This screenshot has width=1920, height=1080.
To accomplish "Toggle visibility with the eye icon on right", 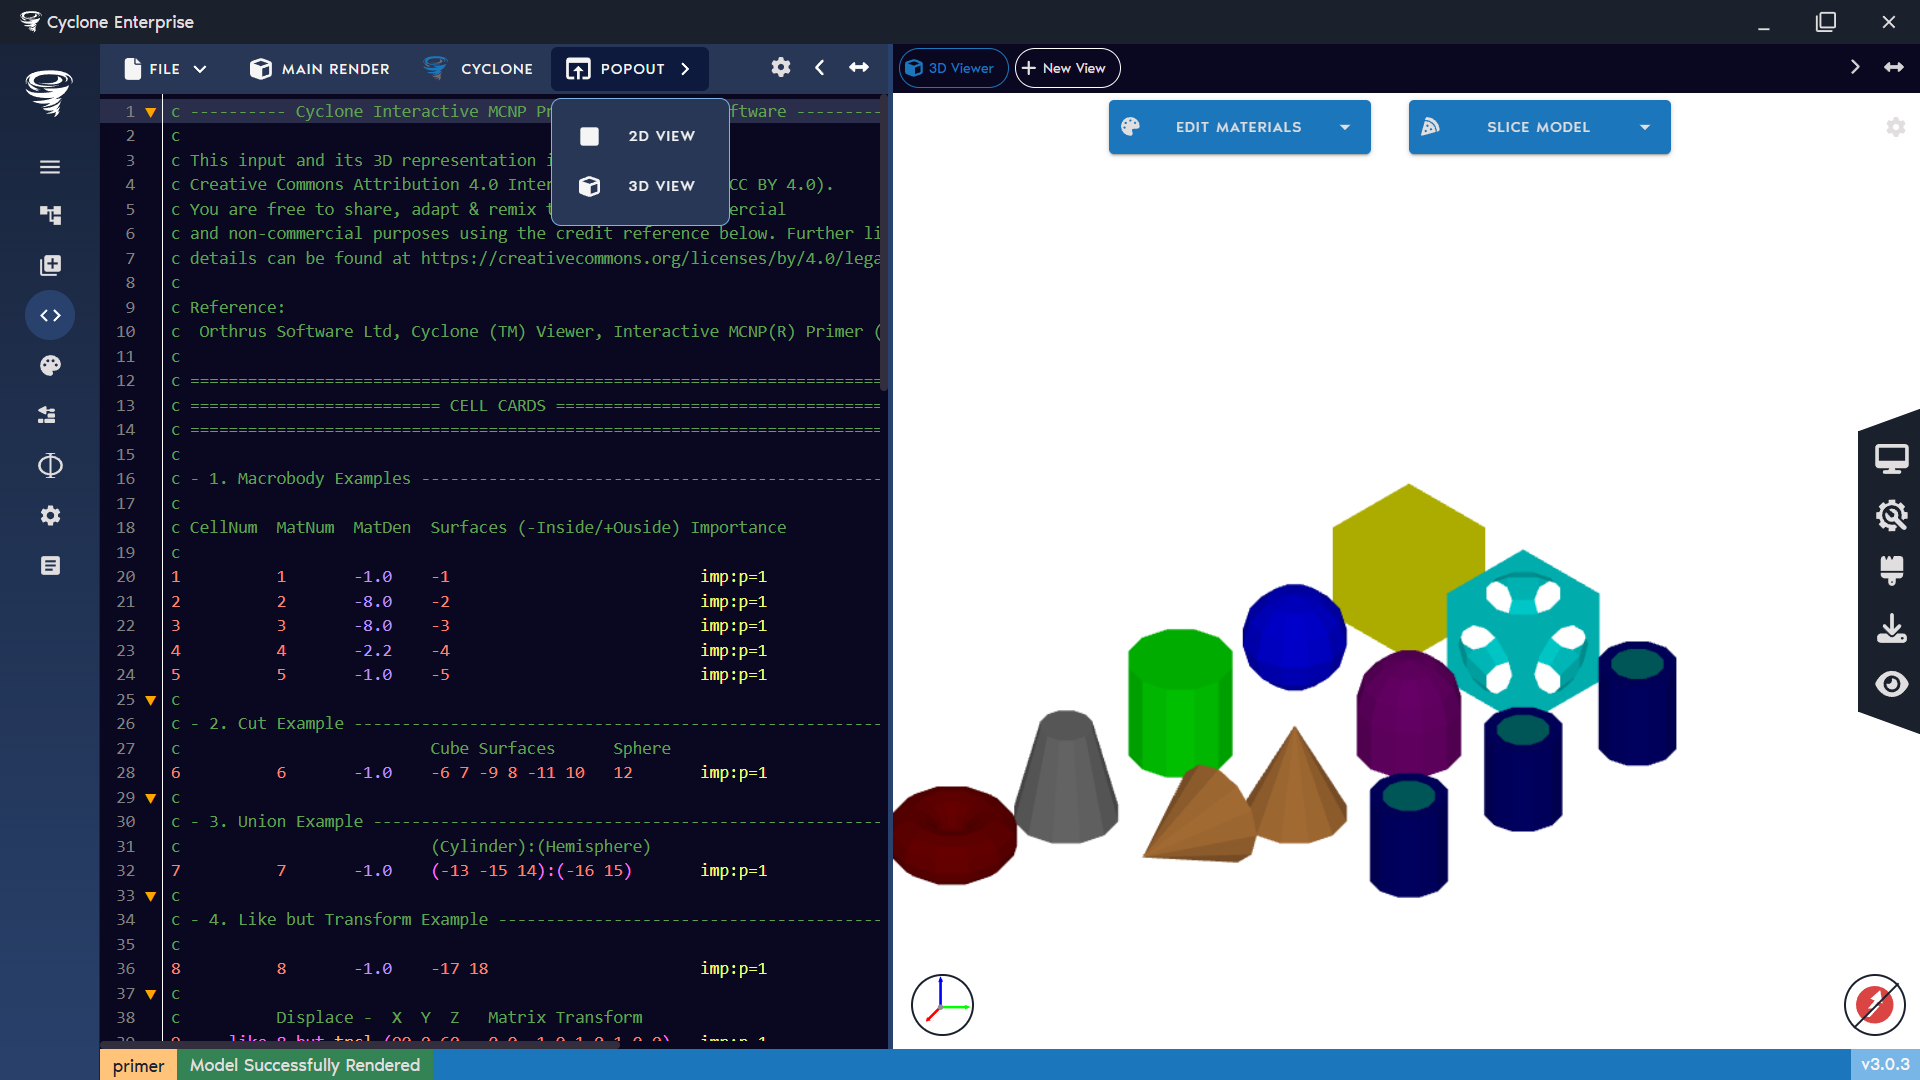I will (x=1893, y=684).
